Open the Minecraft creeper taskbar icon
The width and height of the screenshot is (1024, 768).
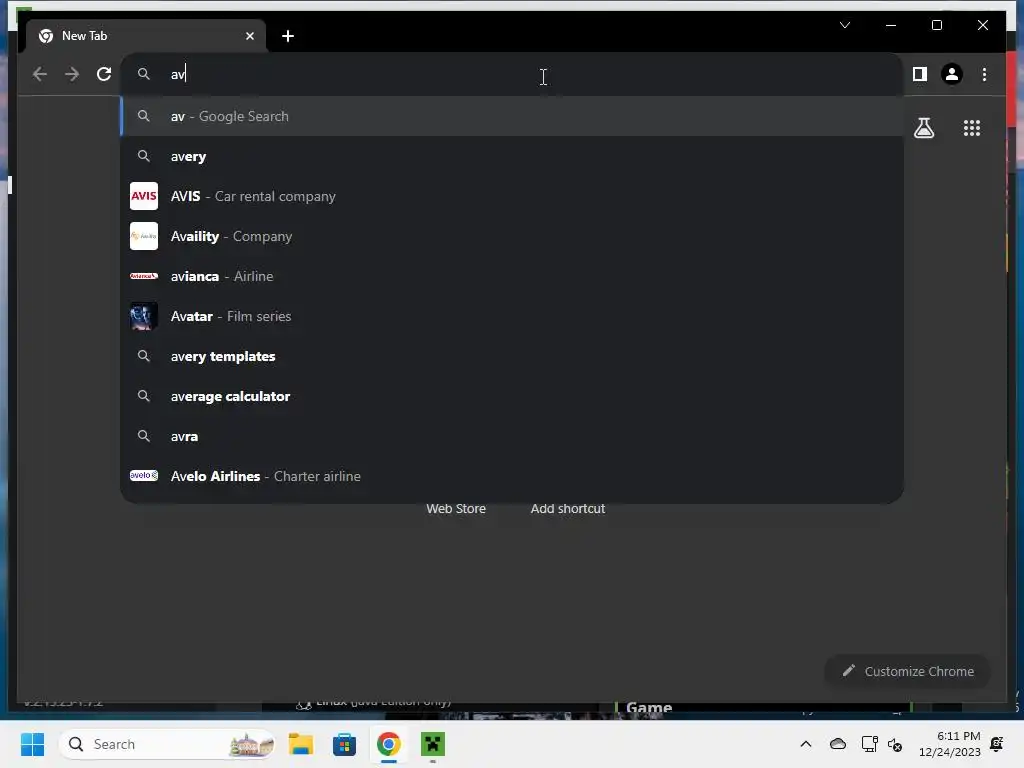tap(432, 744)
